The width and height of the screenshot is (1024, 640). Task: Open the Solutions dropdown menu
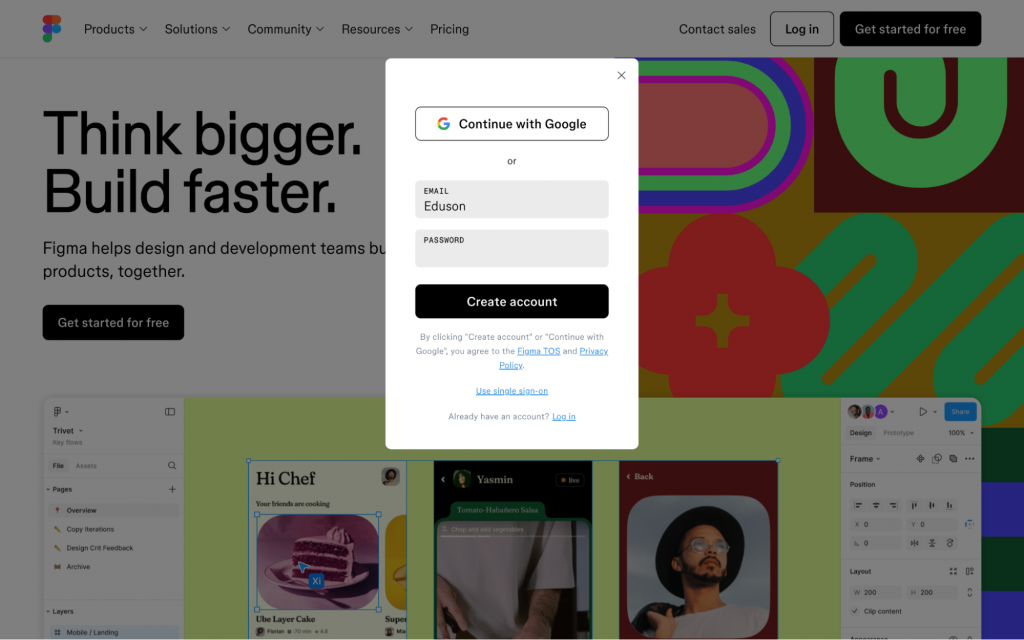[197, 29]
